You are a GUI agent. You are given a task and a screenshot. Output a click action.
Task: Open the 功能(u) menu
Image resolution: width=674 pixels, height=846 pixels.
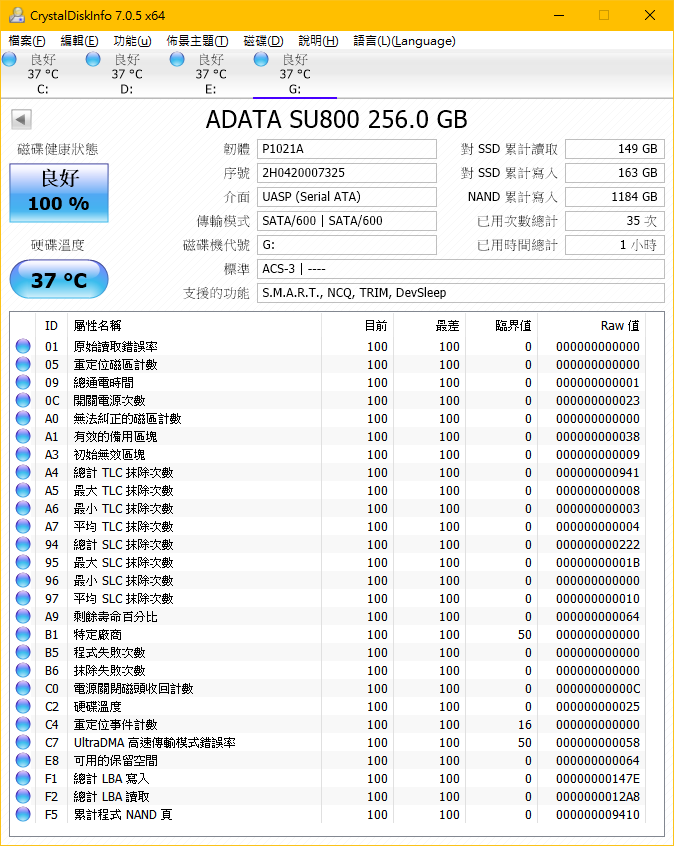[132, 41]
